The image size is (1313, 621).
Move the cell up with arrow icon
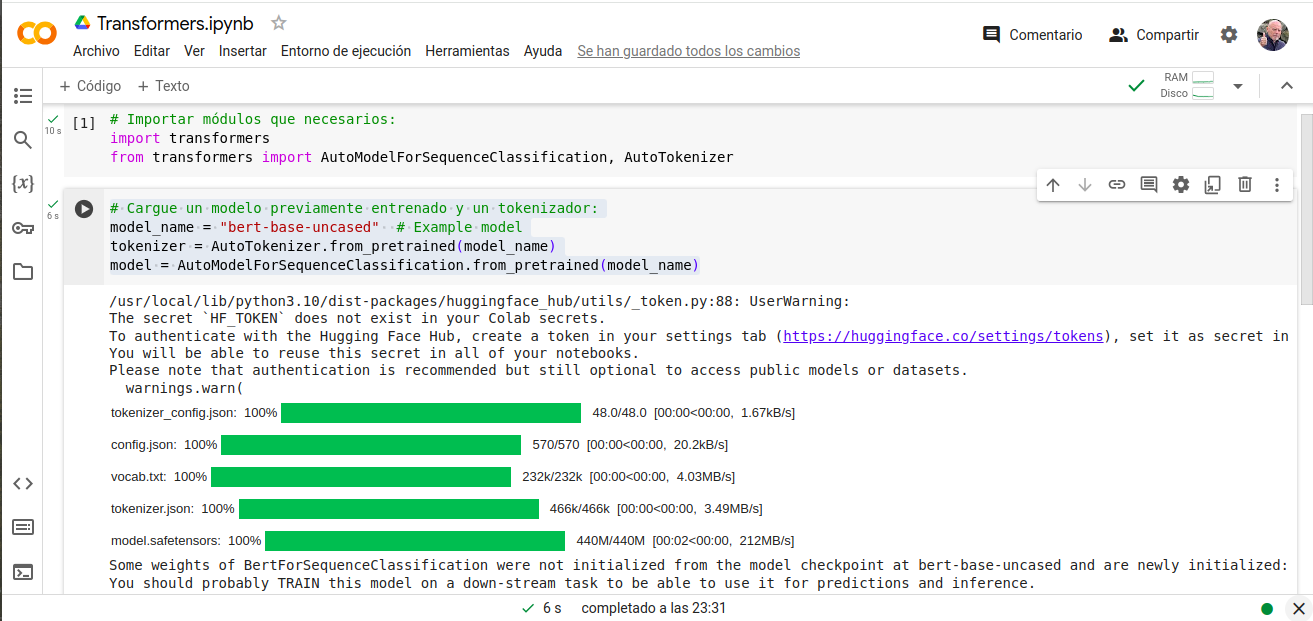(x=1053, y=185)
